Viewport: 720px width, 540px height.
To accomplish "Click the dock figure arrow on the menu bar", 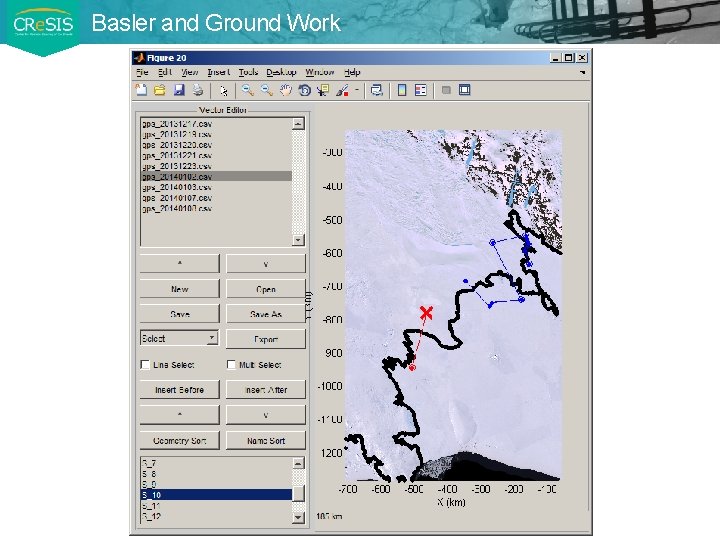I will click(582, 73).
